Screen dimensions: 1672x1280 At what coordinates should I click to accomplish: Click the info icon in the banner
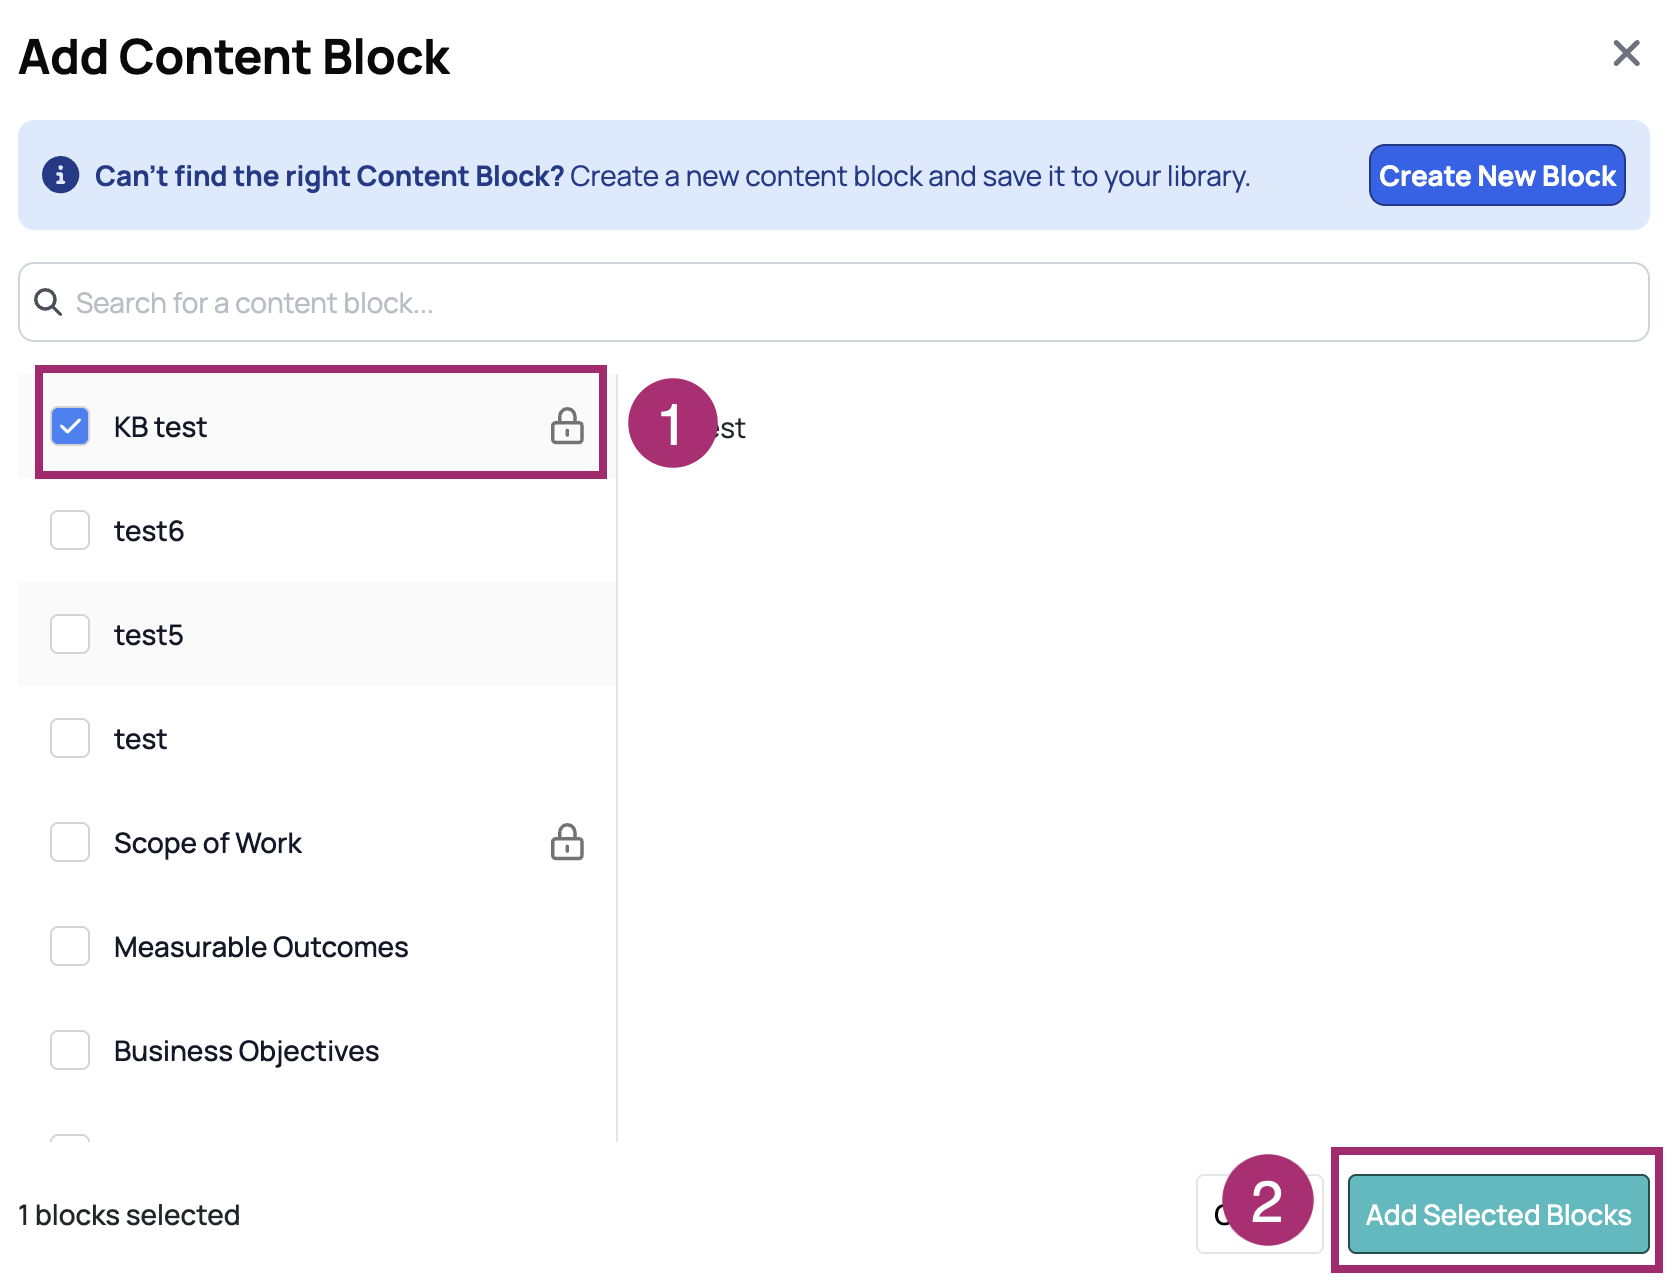[x=60, y=175]
